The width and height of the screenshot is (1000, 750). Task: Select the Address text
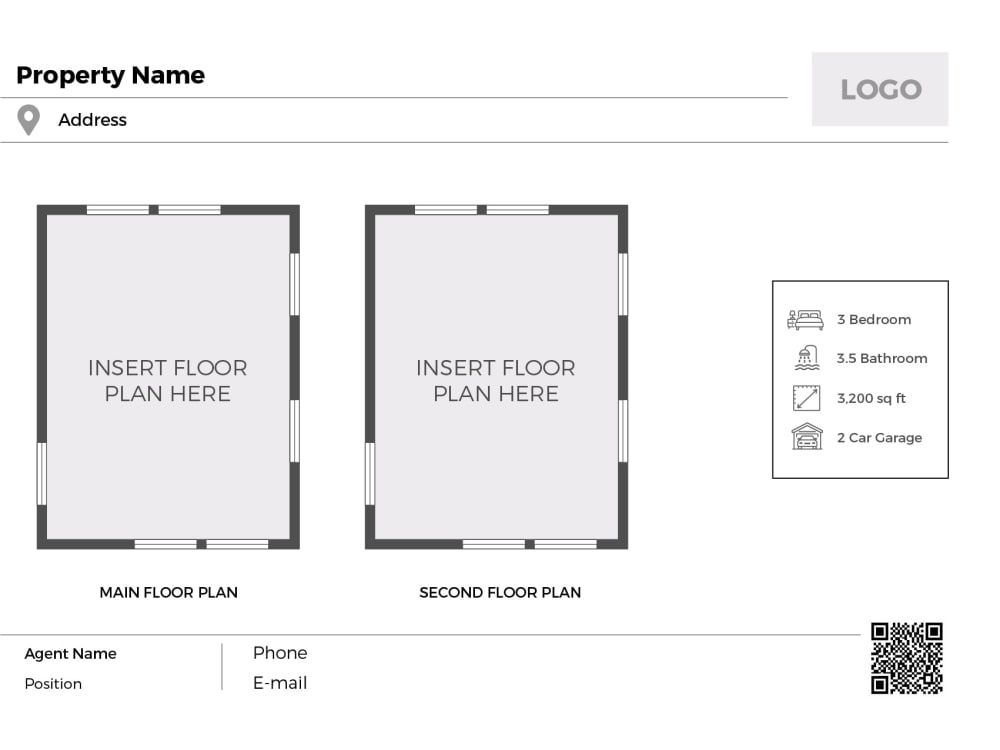[x=92, y=120]
